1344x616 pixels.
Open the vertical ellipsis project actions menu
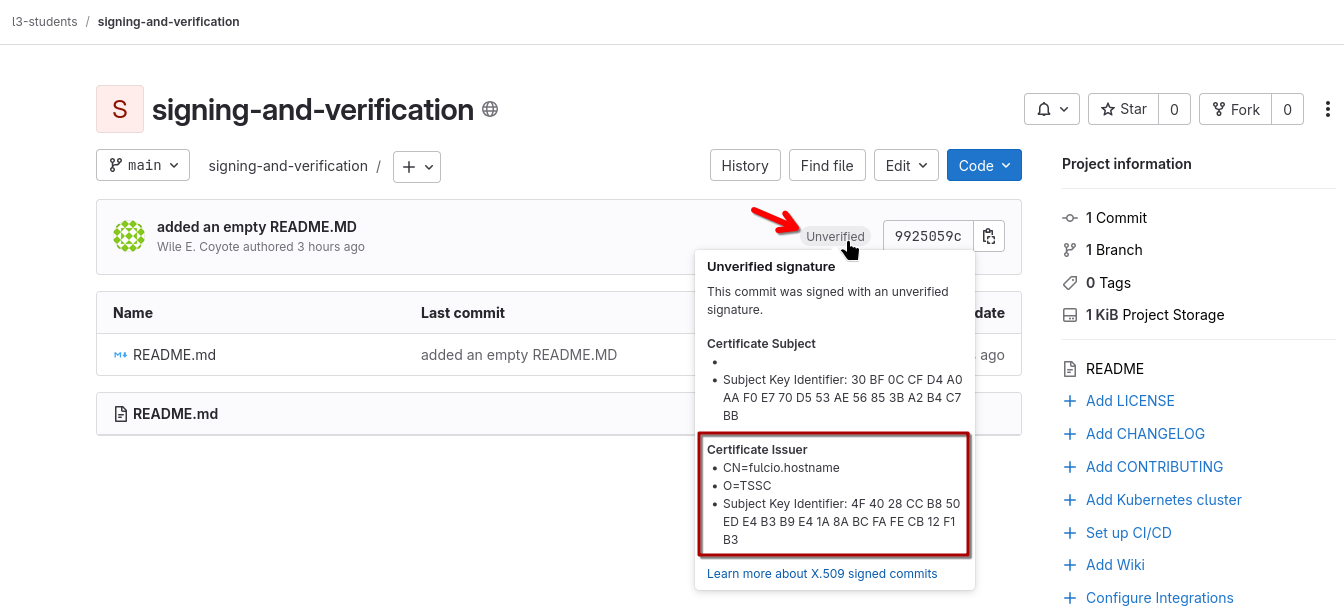[1328, 109]
